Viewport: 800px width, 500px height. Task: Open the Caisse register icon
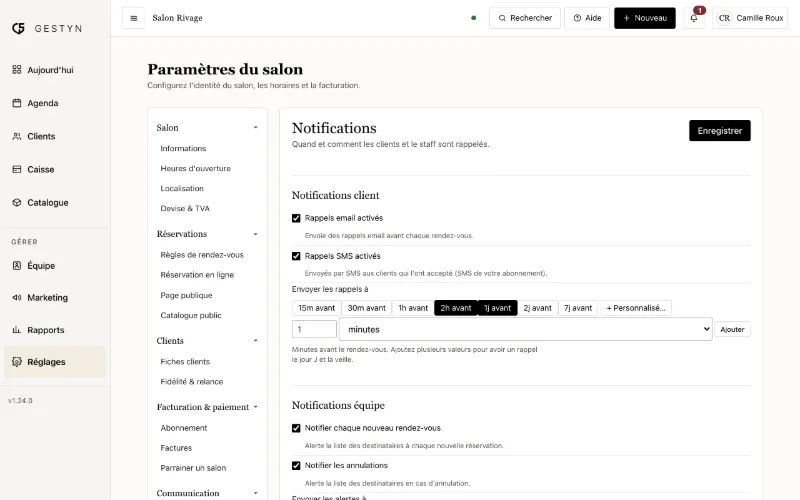(17, 169)
